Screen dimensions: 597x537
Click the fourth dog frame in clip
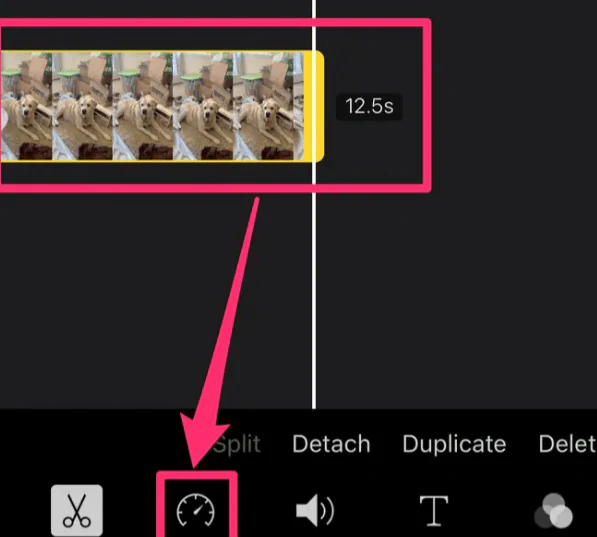coord(203,106)
